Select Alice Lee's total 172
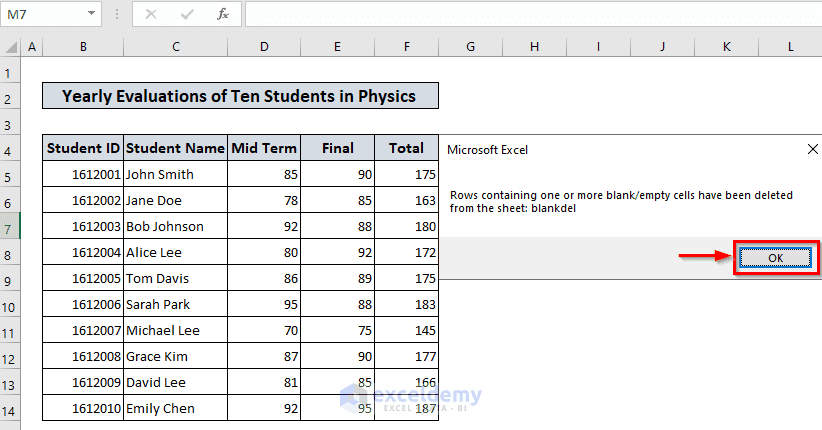Viewport: 822px width, 430px height. [x=407, y=252]
